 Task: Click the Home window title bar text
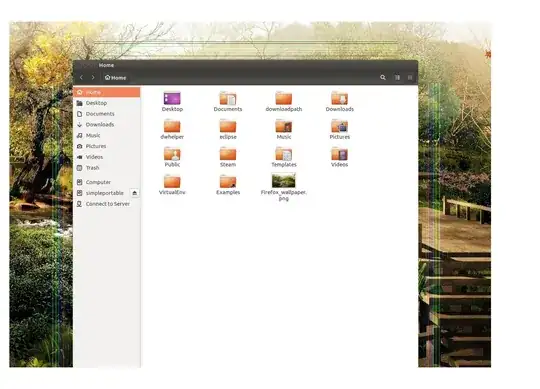coord(106,65)
